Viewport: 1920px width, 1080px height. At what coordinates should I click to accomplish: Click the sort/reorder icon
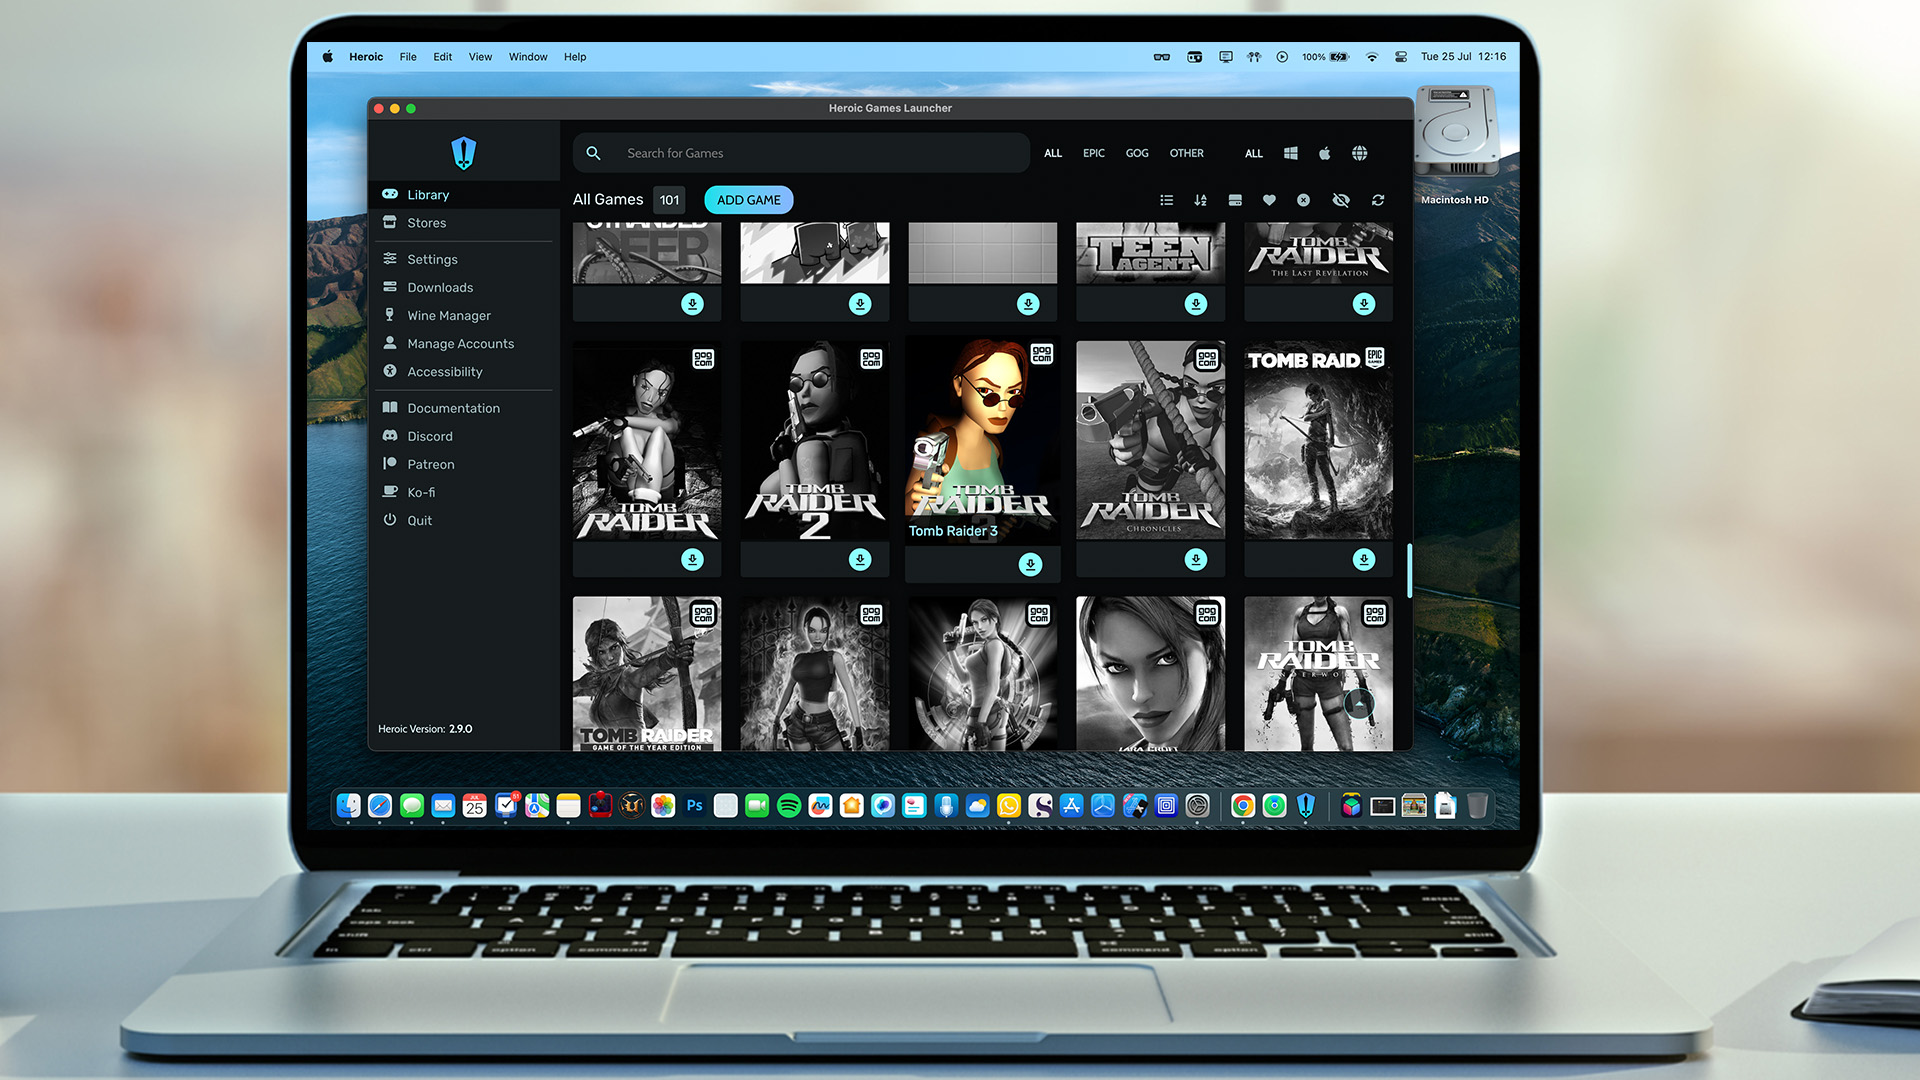1201,199
